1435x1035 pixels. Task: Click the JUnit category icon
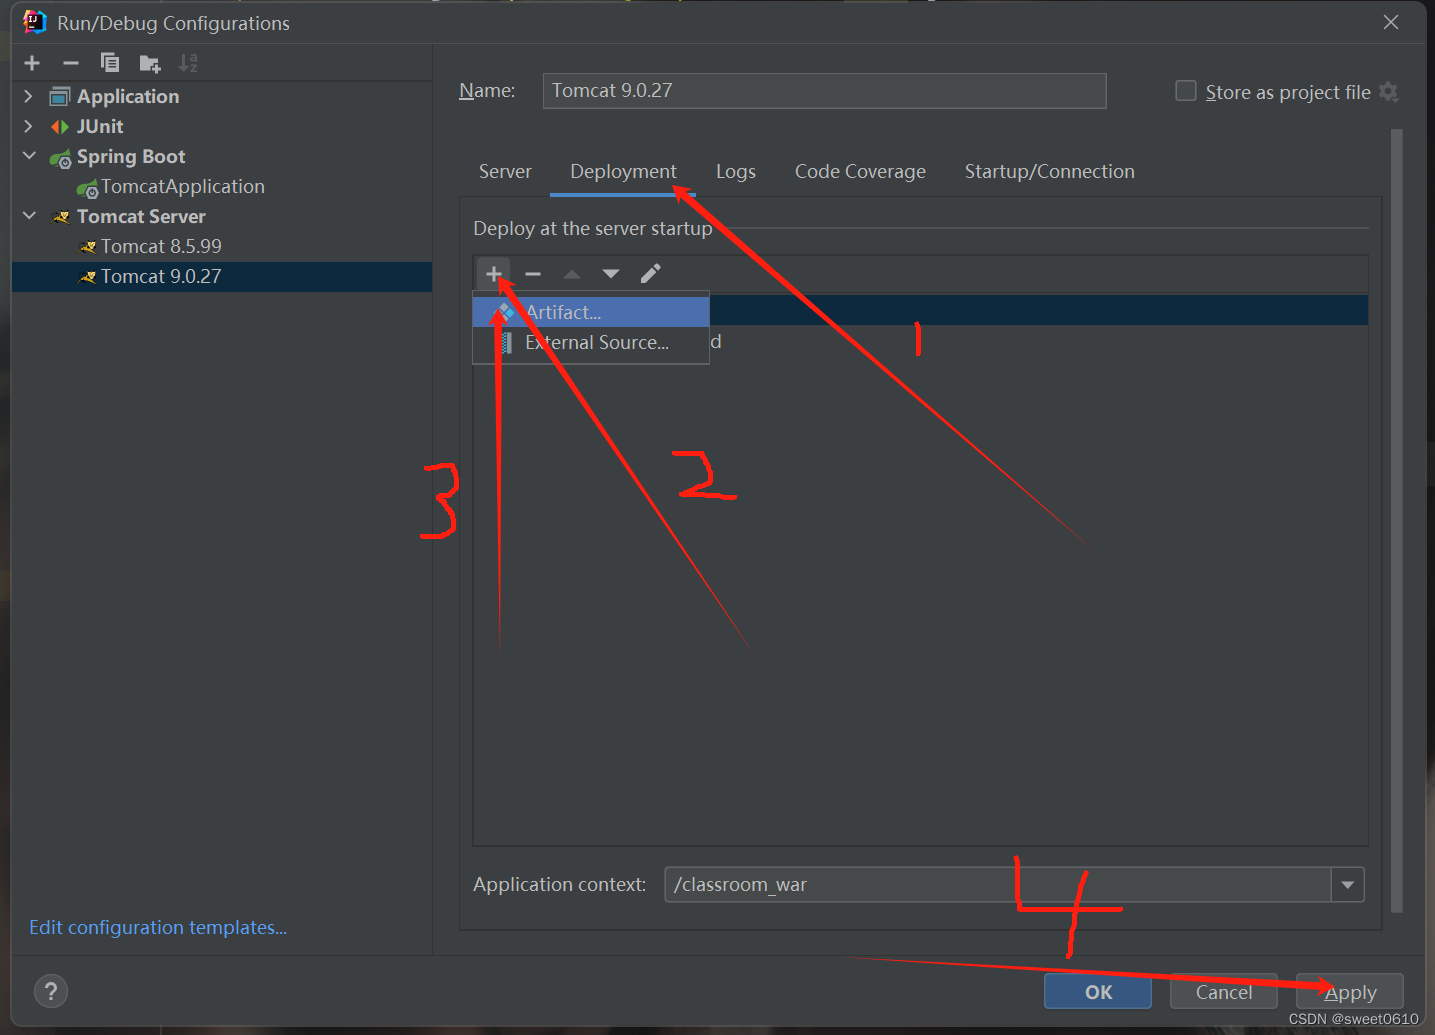click(61, 127)
